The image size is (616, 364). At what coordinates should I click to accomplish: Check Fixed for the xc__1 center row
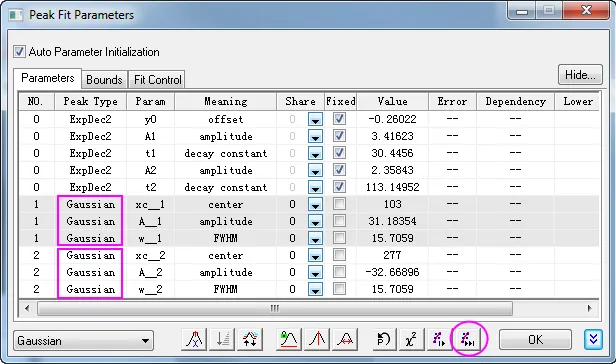[x=339, y=204]
